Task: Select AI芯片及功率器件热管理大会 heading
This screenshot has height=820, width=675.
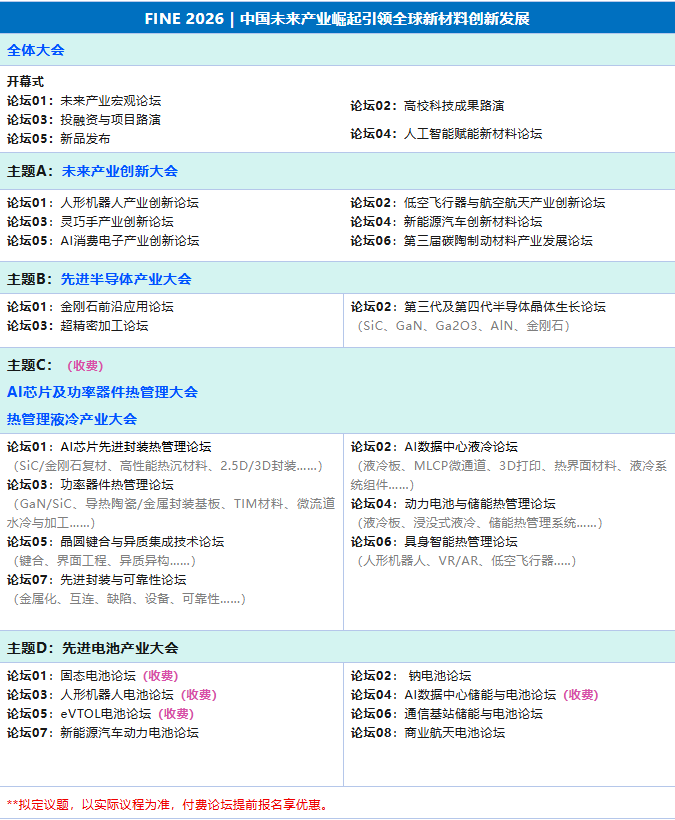Action: [102, 392]
